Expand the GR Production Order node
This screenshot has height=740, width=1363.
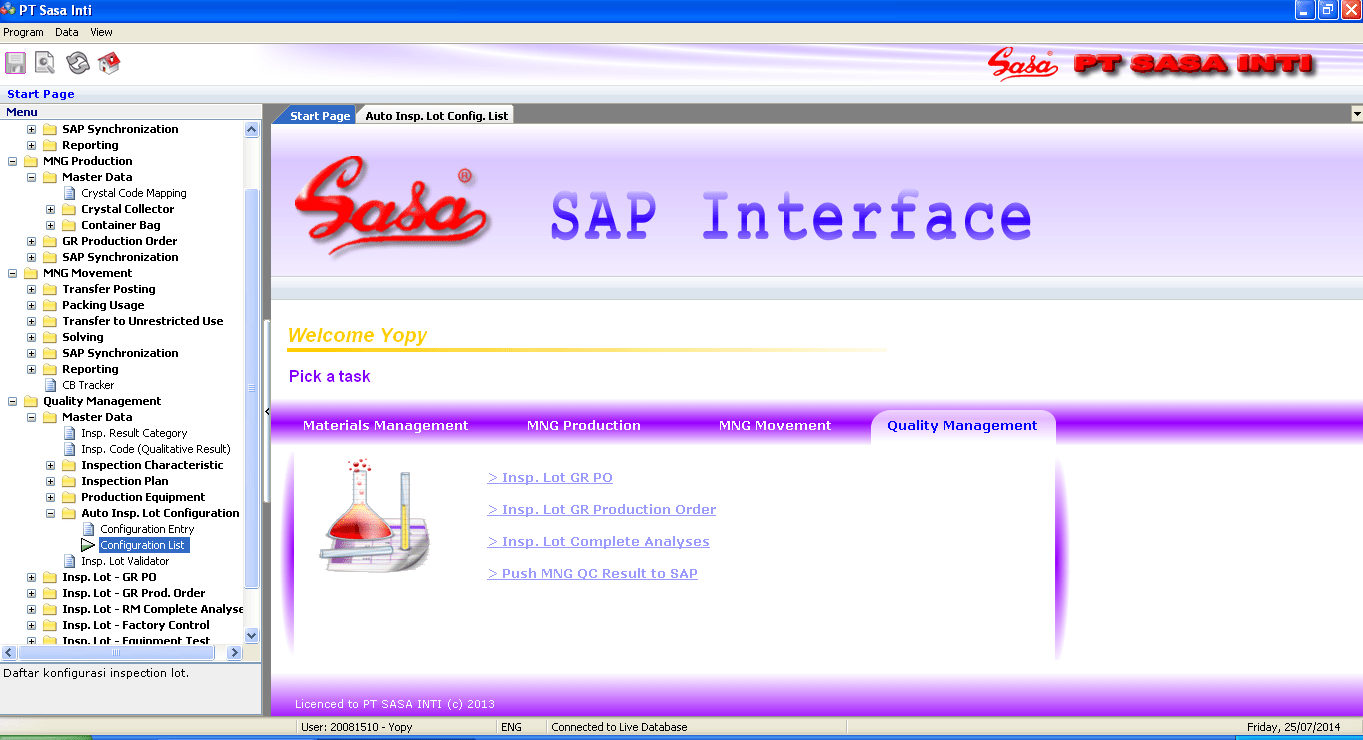click(31, 241)
